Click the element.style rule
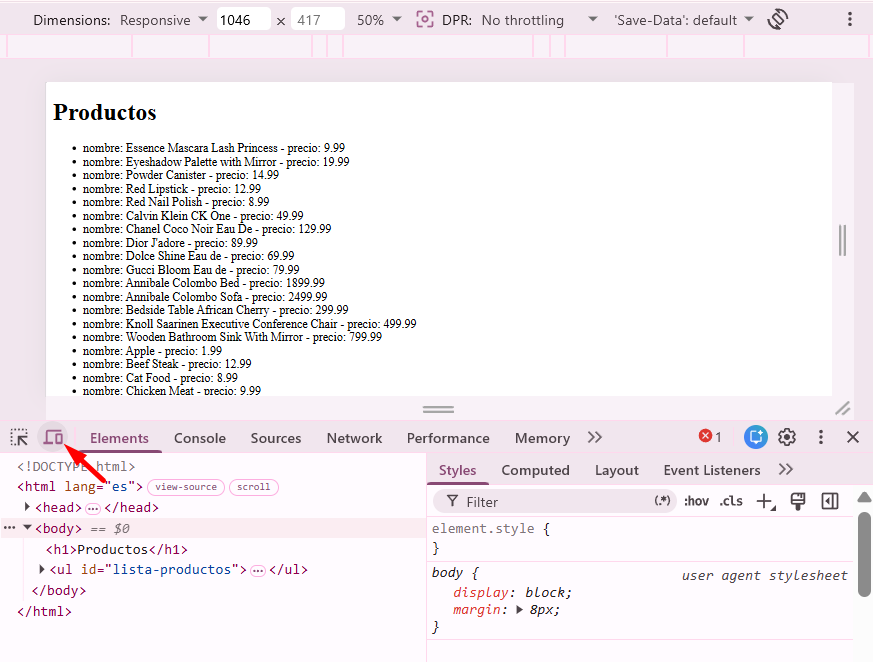 tap(491, 529)
